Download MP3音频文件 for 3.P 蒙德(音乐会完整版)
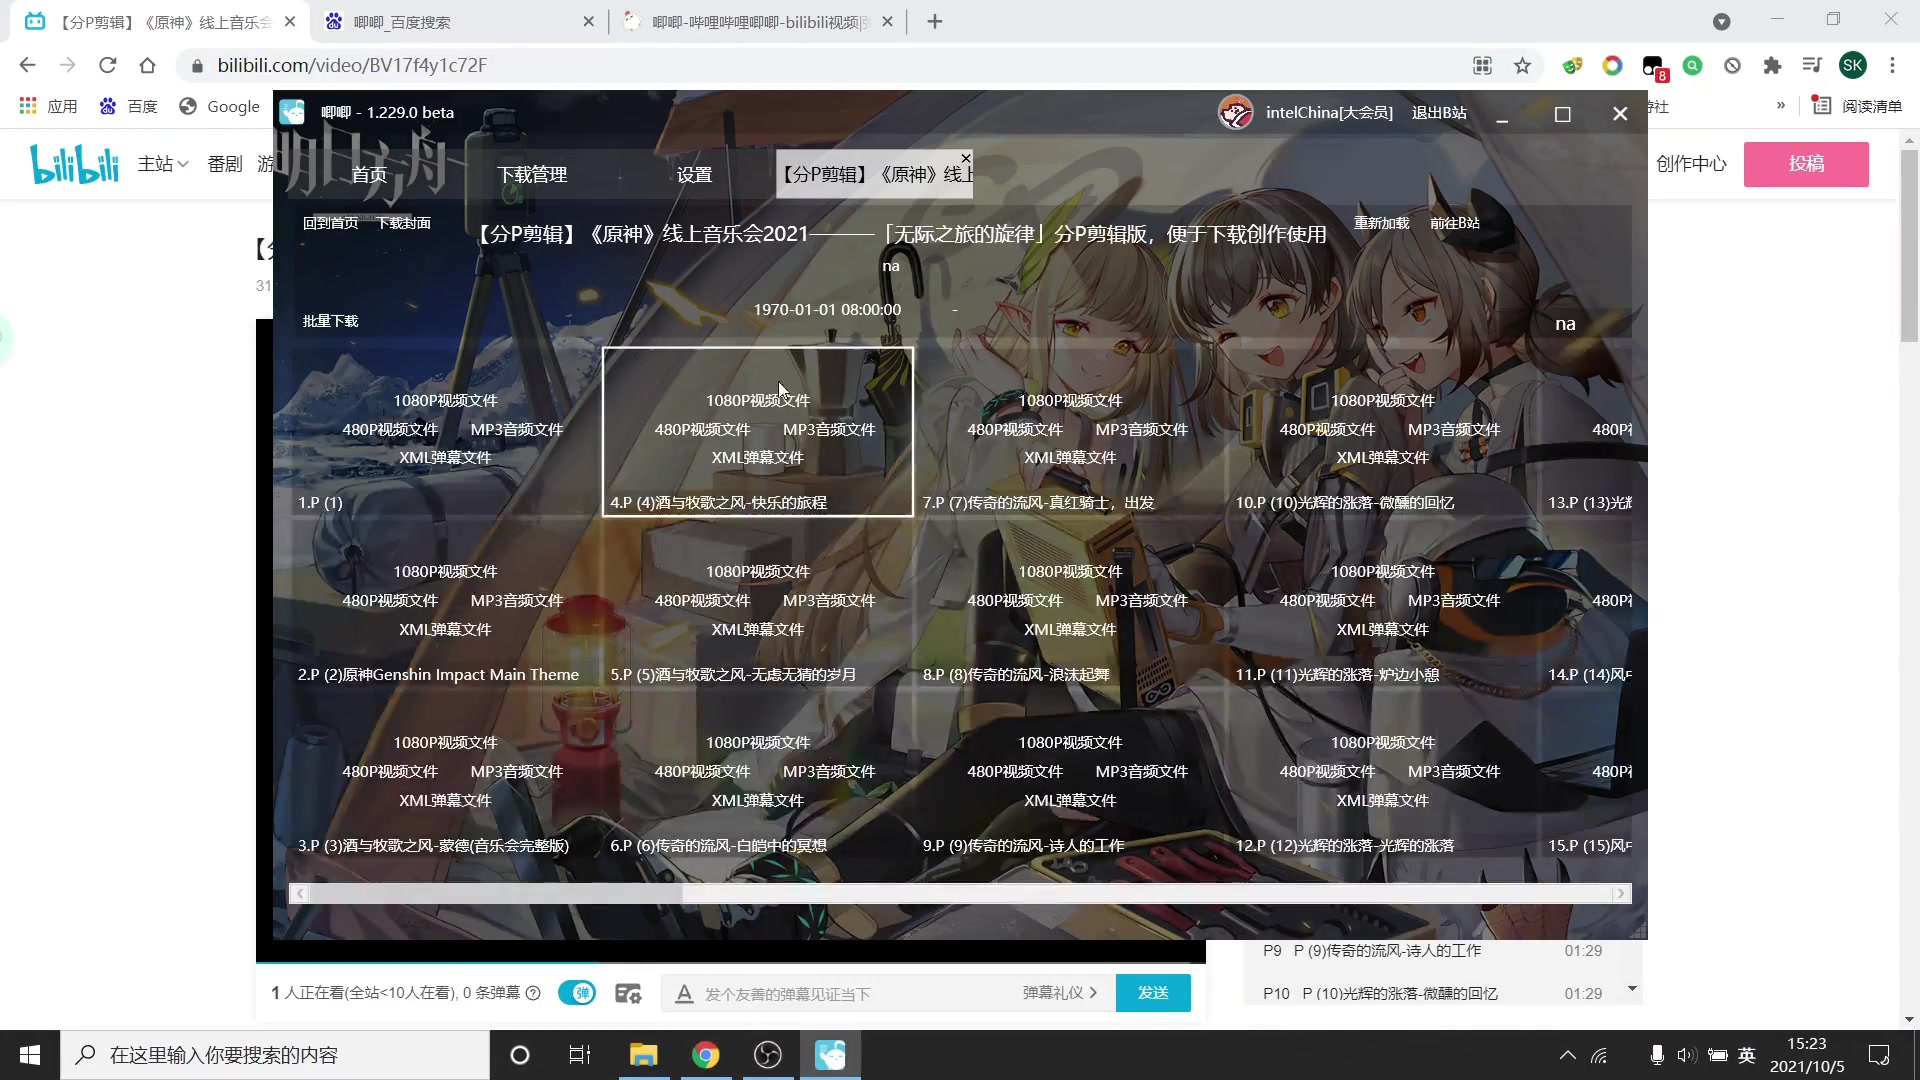 coord(517,771)
